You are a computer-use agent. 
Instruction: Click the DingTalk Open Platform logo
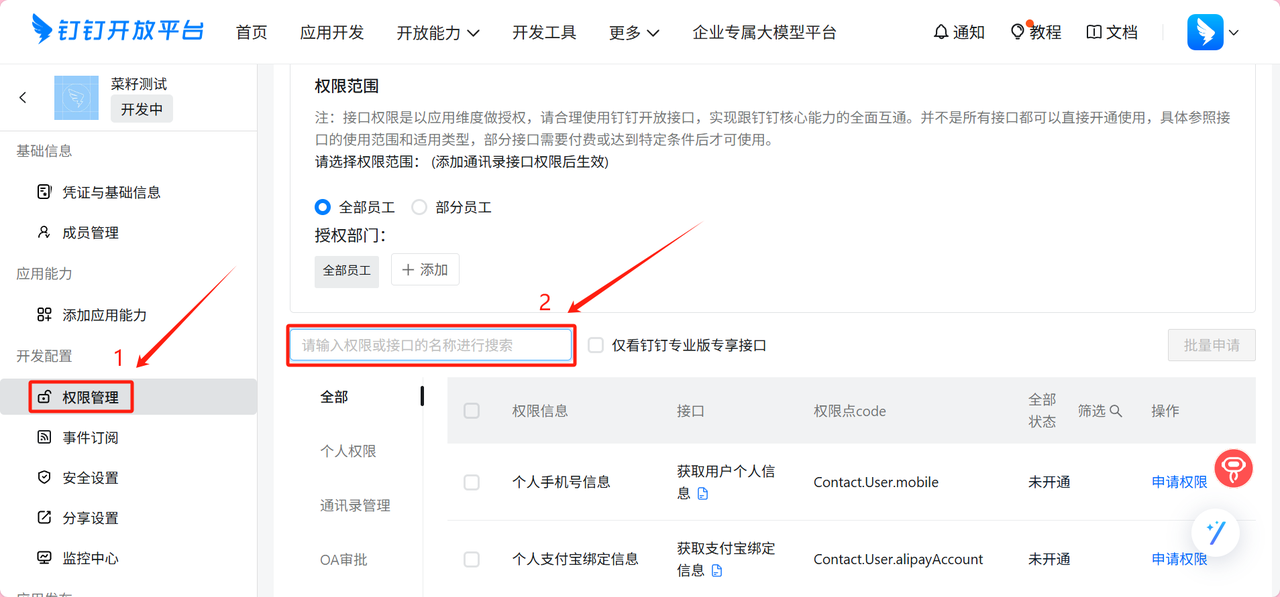tap(117, 31)
